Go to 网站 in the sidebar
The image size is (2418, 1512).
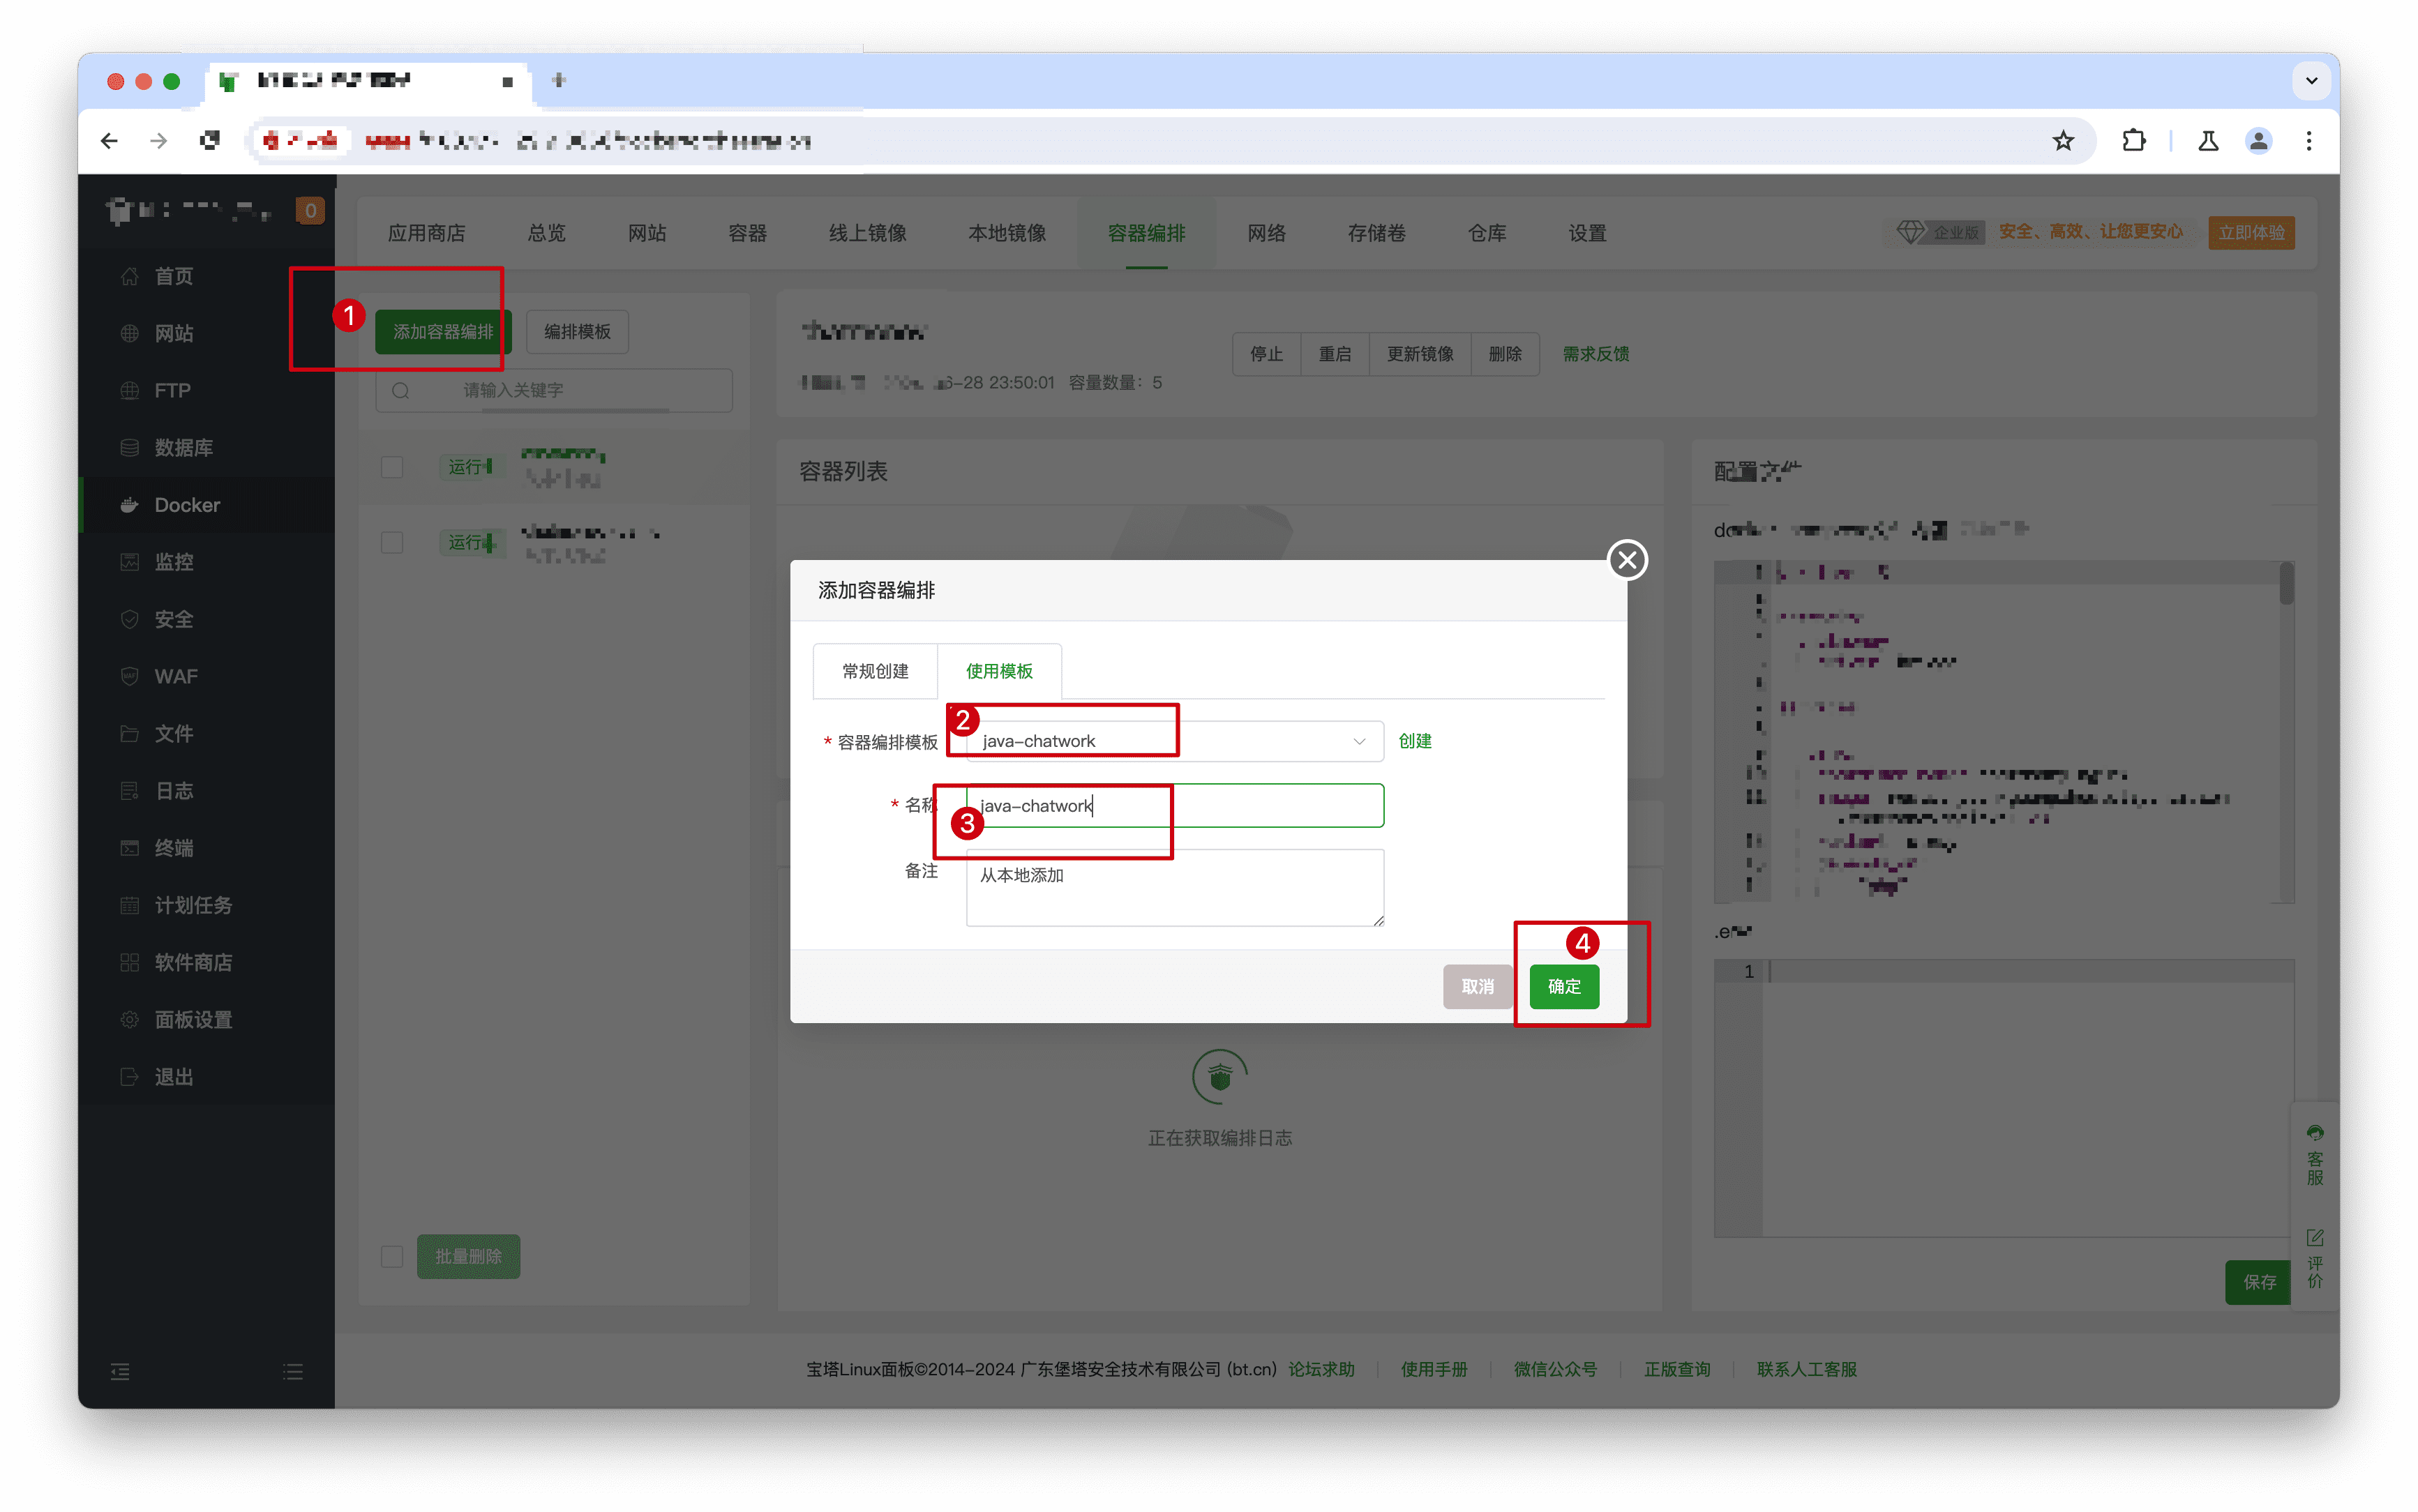click(x=207, y=333)
